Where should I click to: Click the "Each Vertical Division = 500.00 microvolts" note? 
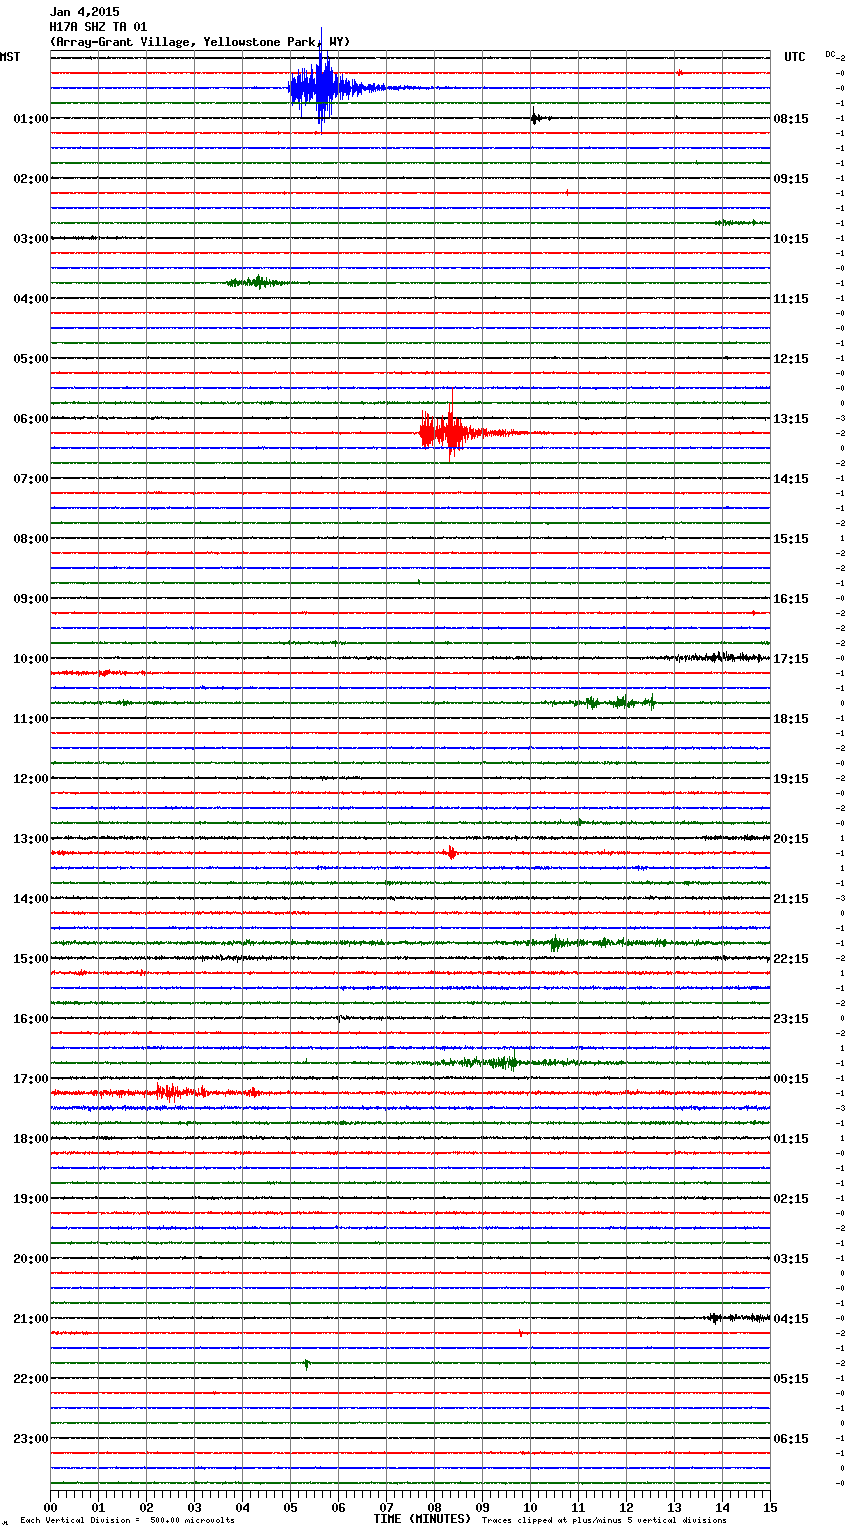click(x=127, y=1521)
